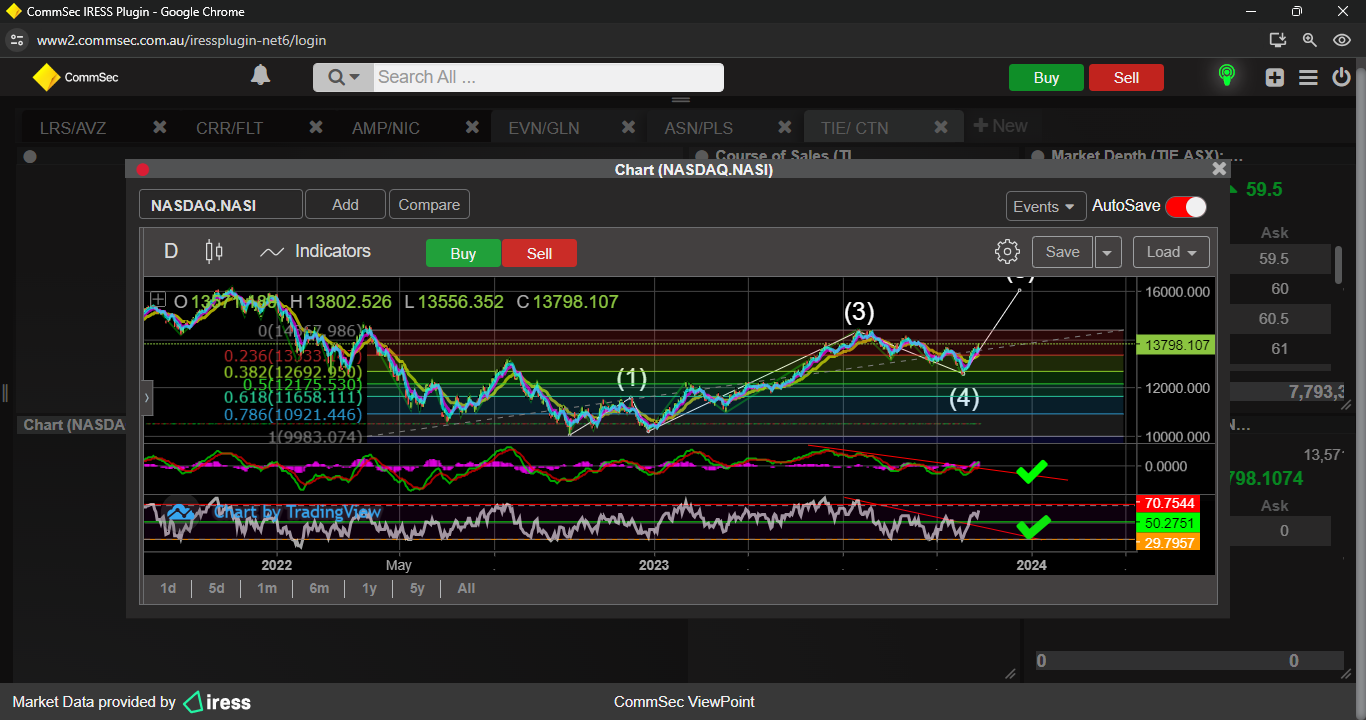
Task: Click the green lightbulb ideas icon
Action: 1226,76
